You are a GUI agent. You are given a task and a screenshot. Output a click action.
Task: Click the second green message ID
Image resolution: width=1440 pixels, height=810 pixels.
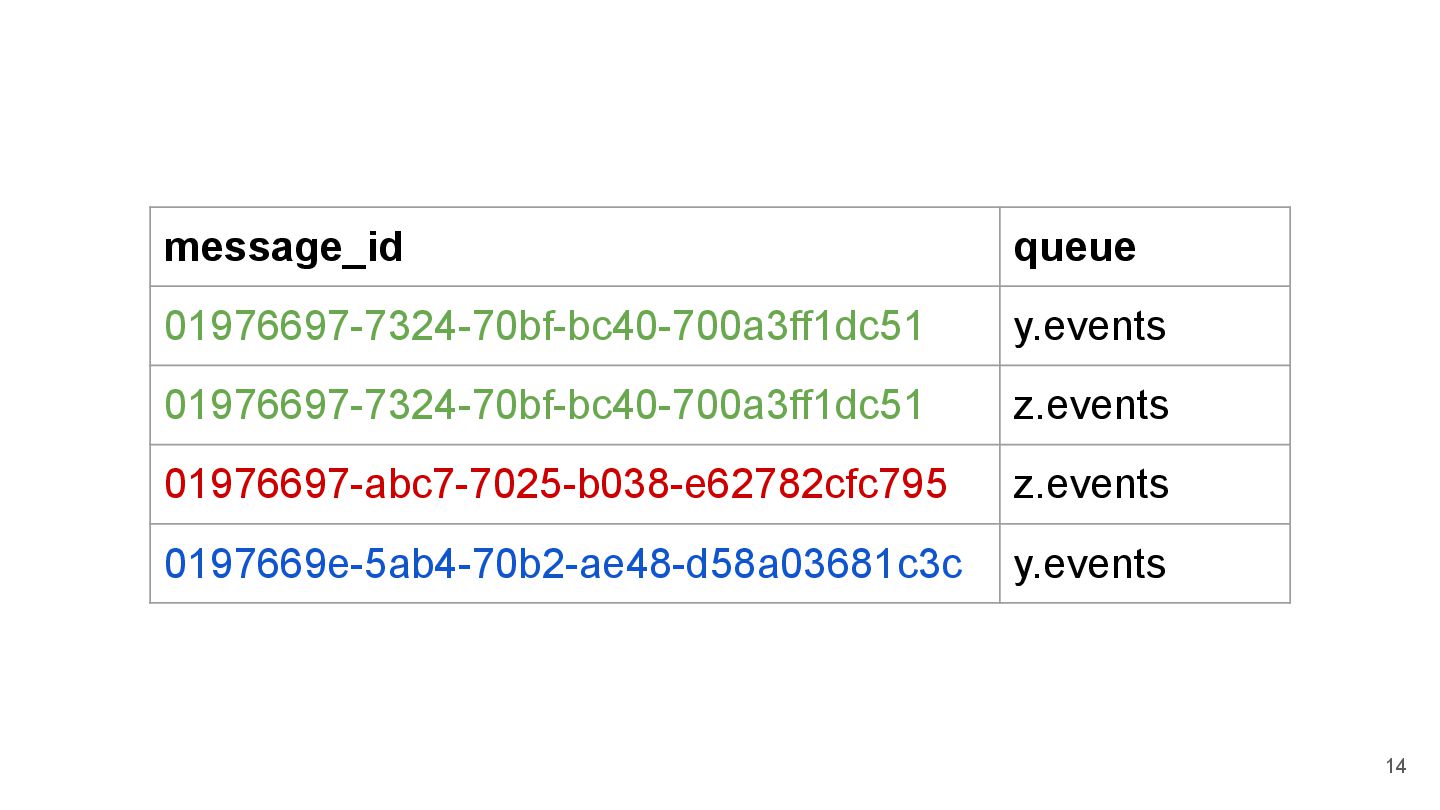pyautogui.click(x=543, y=405)
